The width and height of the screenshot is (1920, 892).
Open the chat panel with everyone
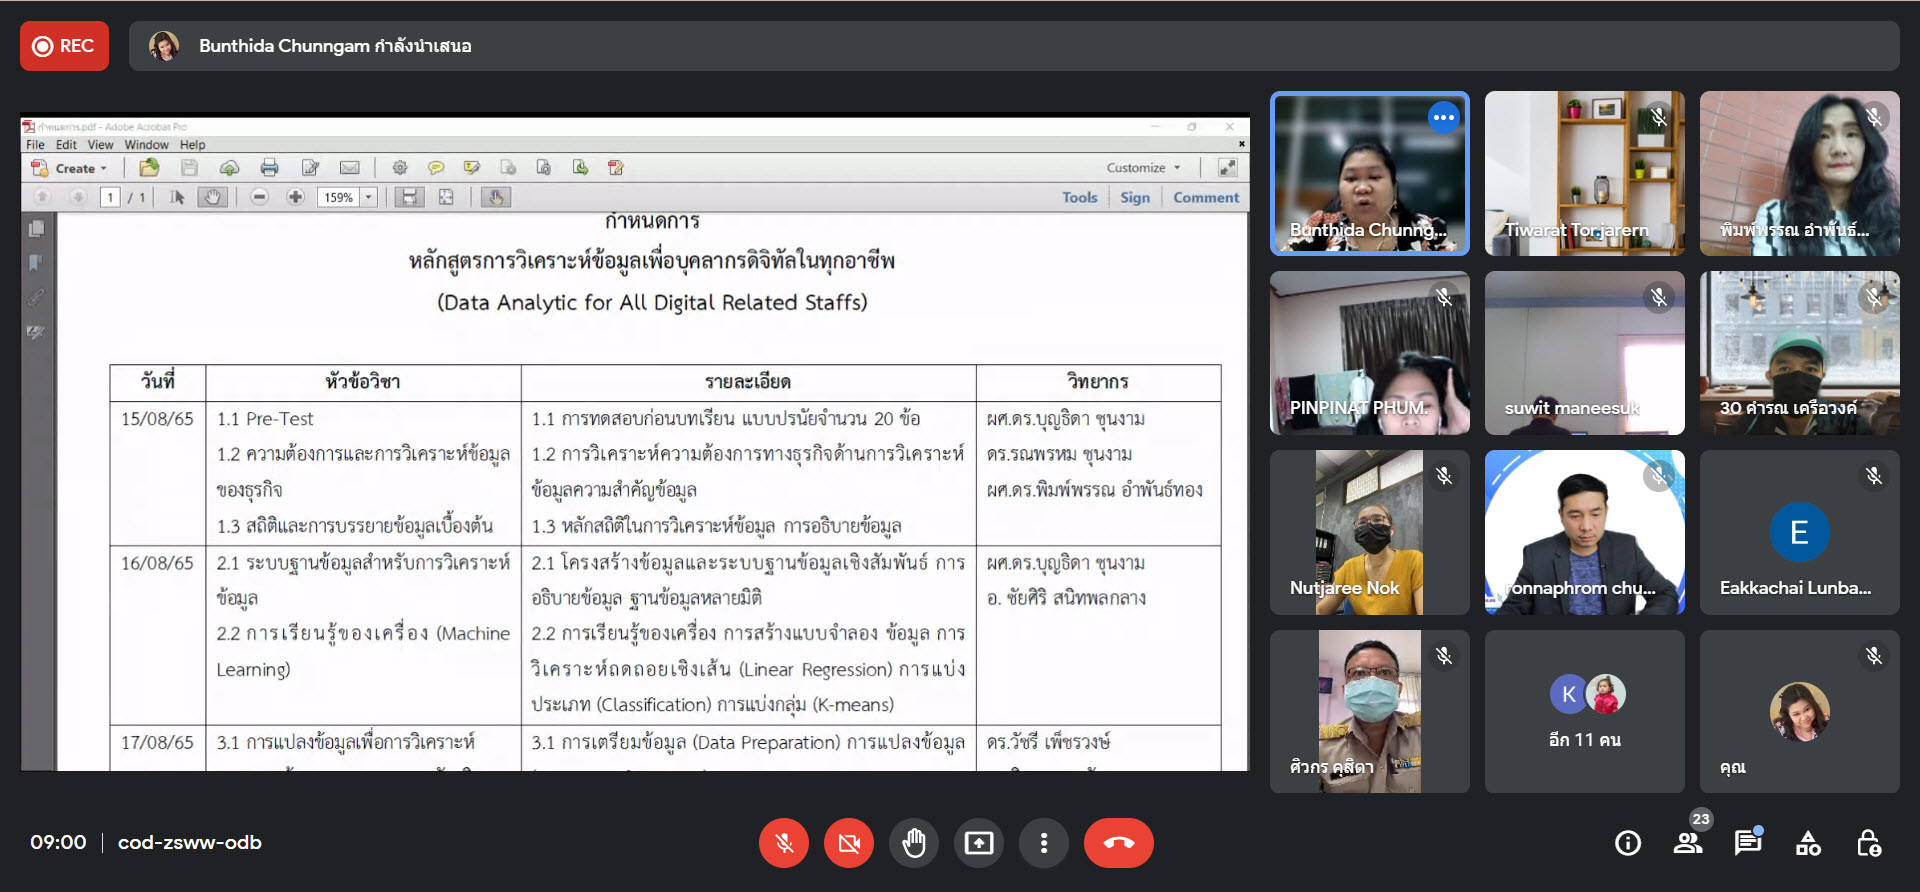pyautogui.click(x=1748, y=843)
